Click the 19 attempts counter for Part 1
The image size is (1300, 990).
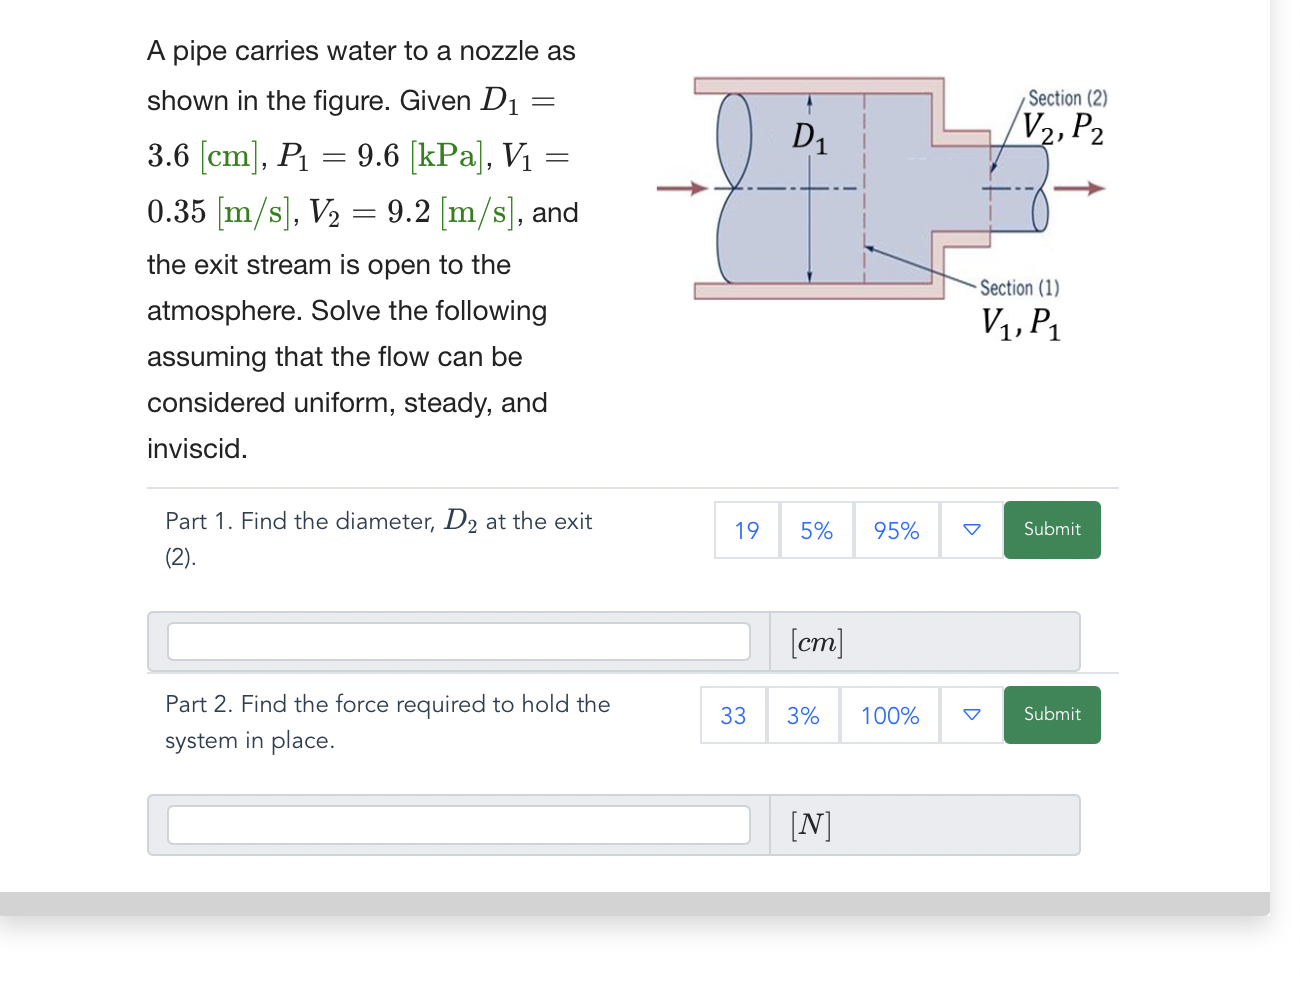pyautogui.click(x=746, y=530)
